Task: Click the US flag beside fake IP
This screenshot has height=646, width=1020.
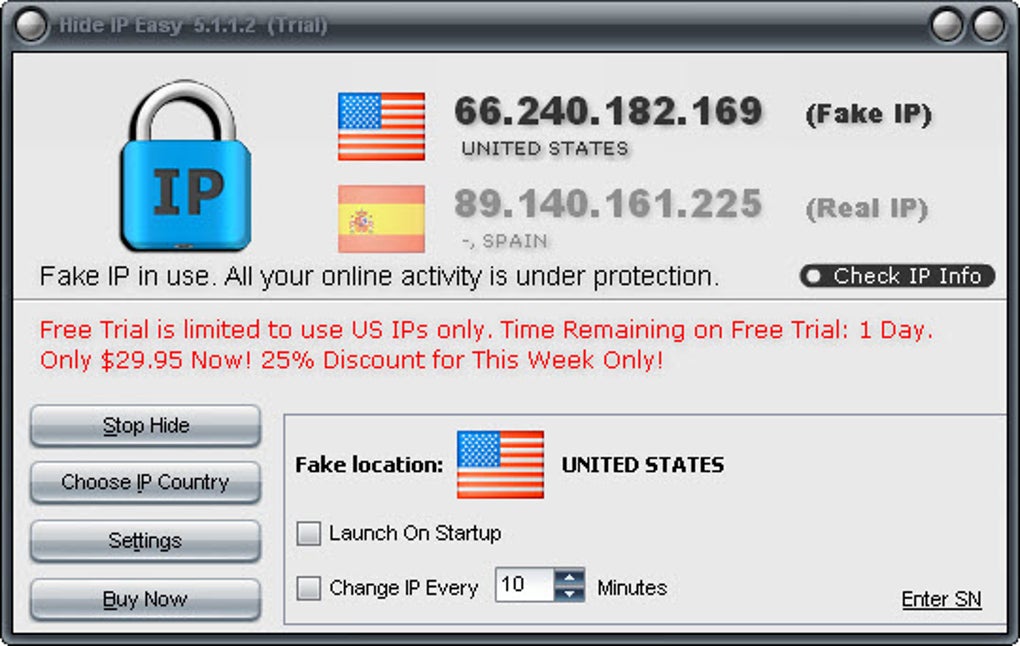Action: [381, 126]
